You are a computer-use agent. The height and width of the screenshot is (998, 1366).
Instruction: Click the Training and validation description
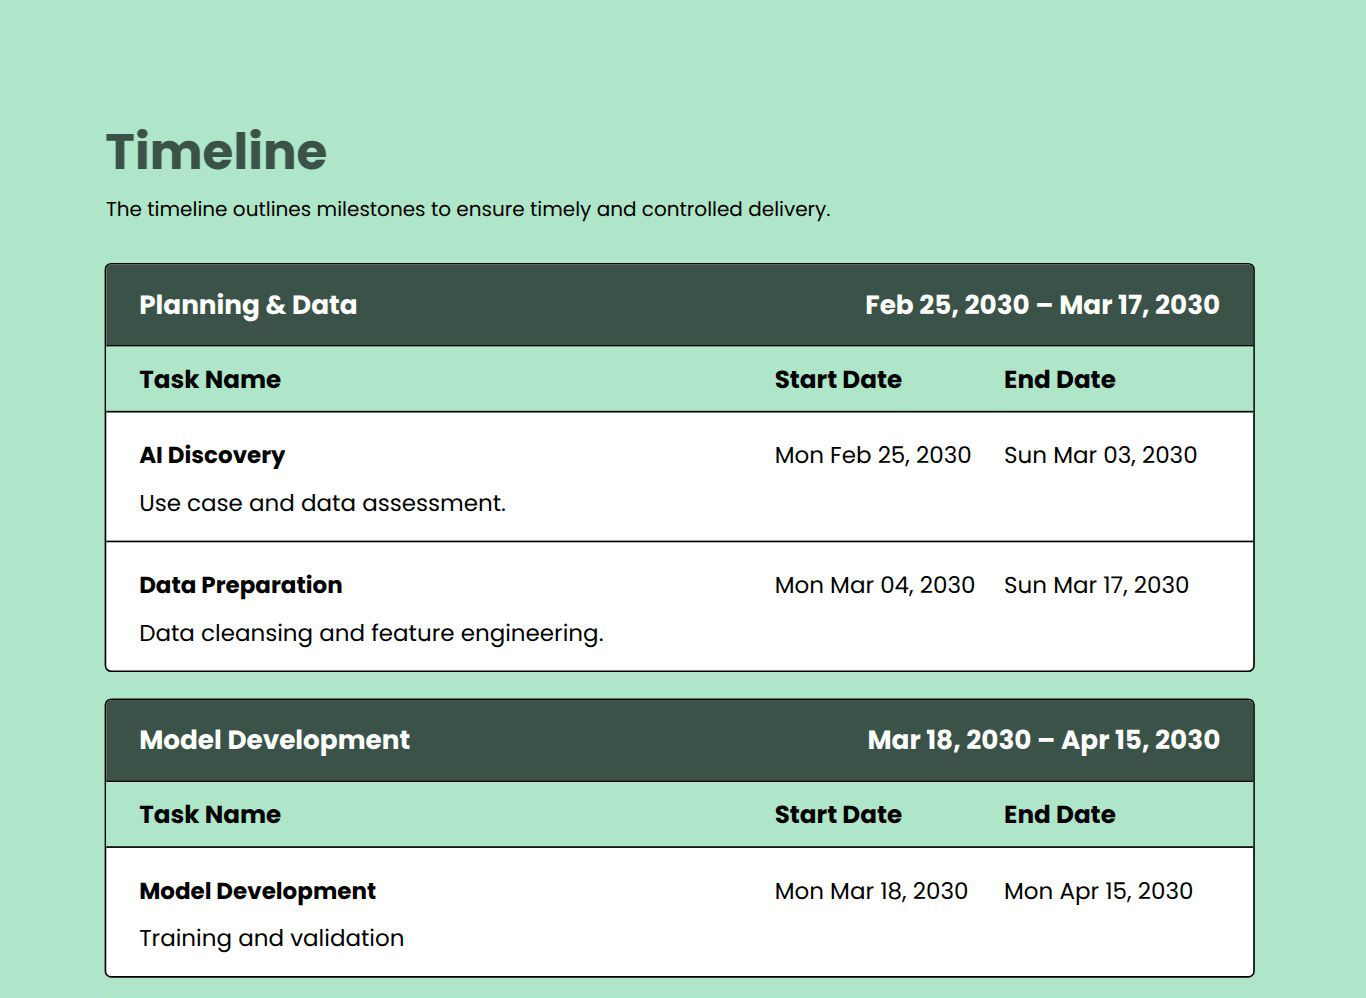coord(271,938)
